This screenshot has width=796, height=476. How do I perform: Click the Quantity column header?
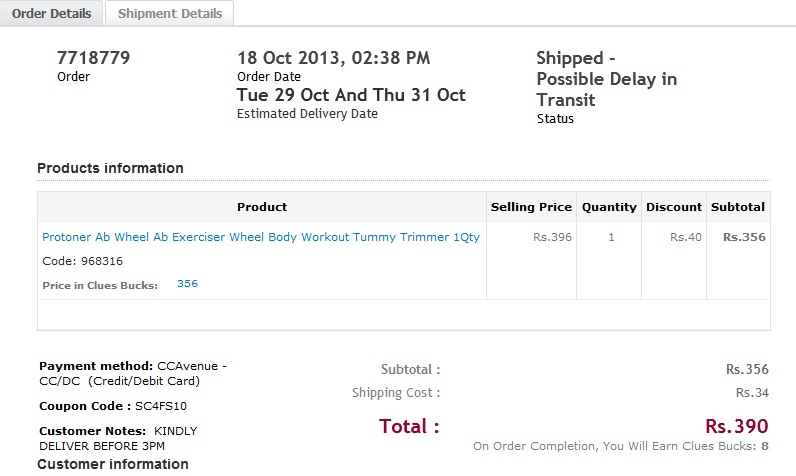pyautogui.click(x=609, y=207)
